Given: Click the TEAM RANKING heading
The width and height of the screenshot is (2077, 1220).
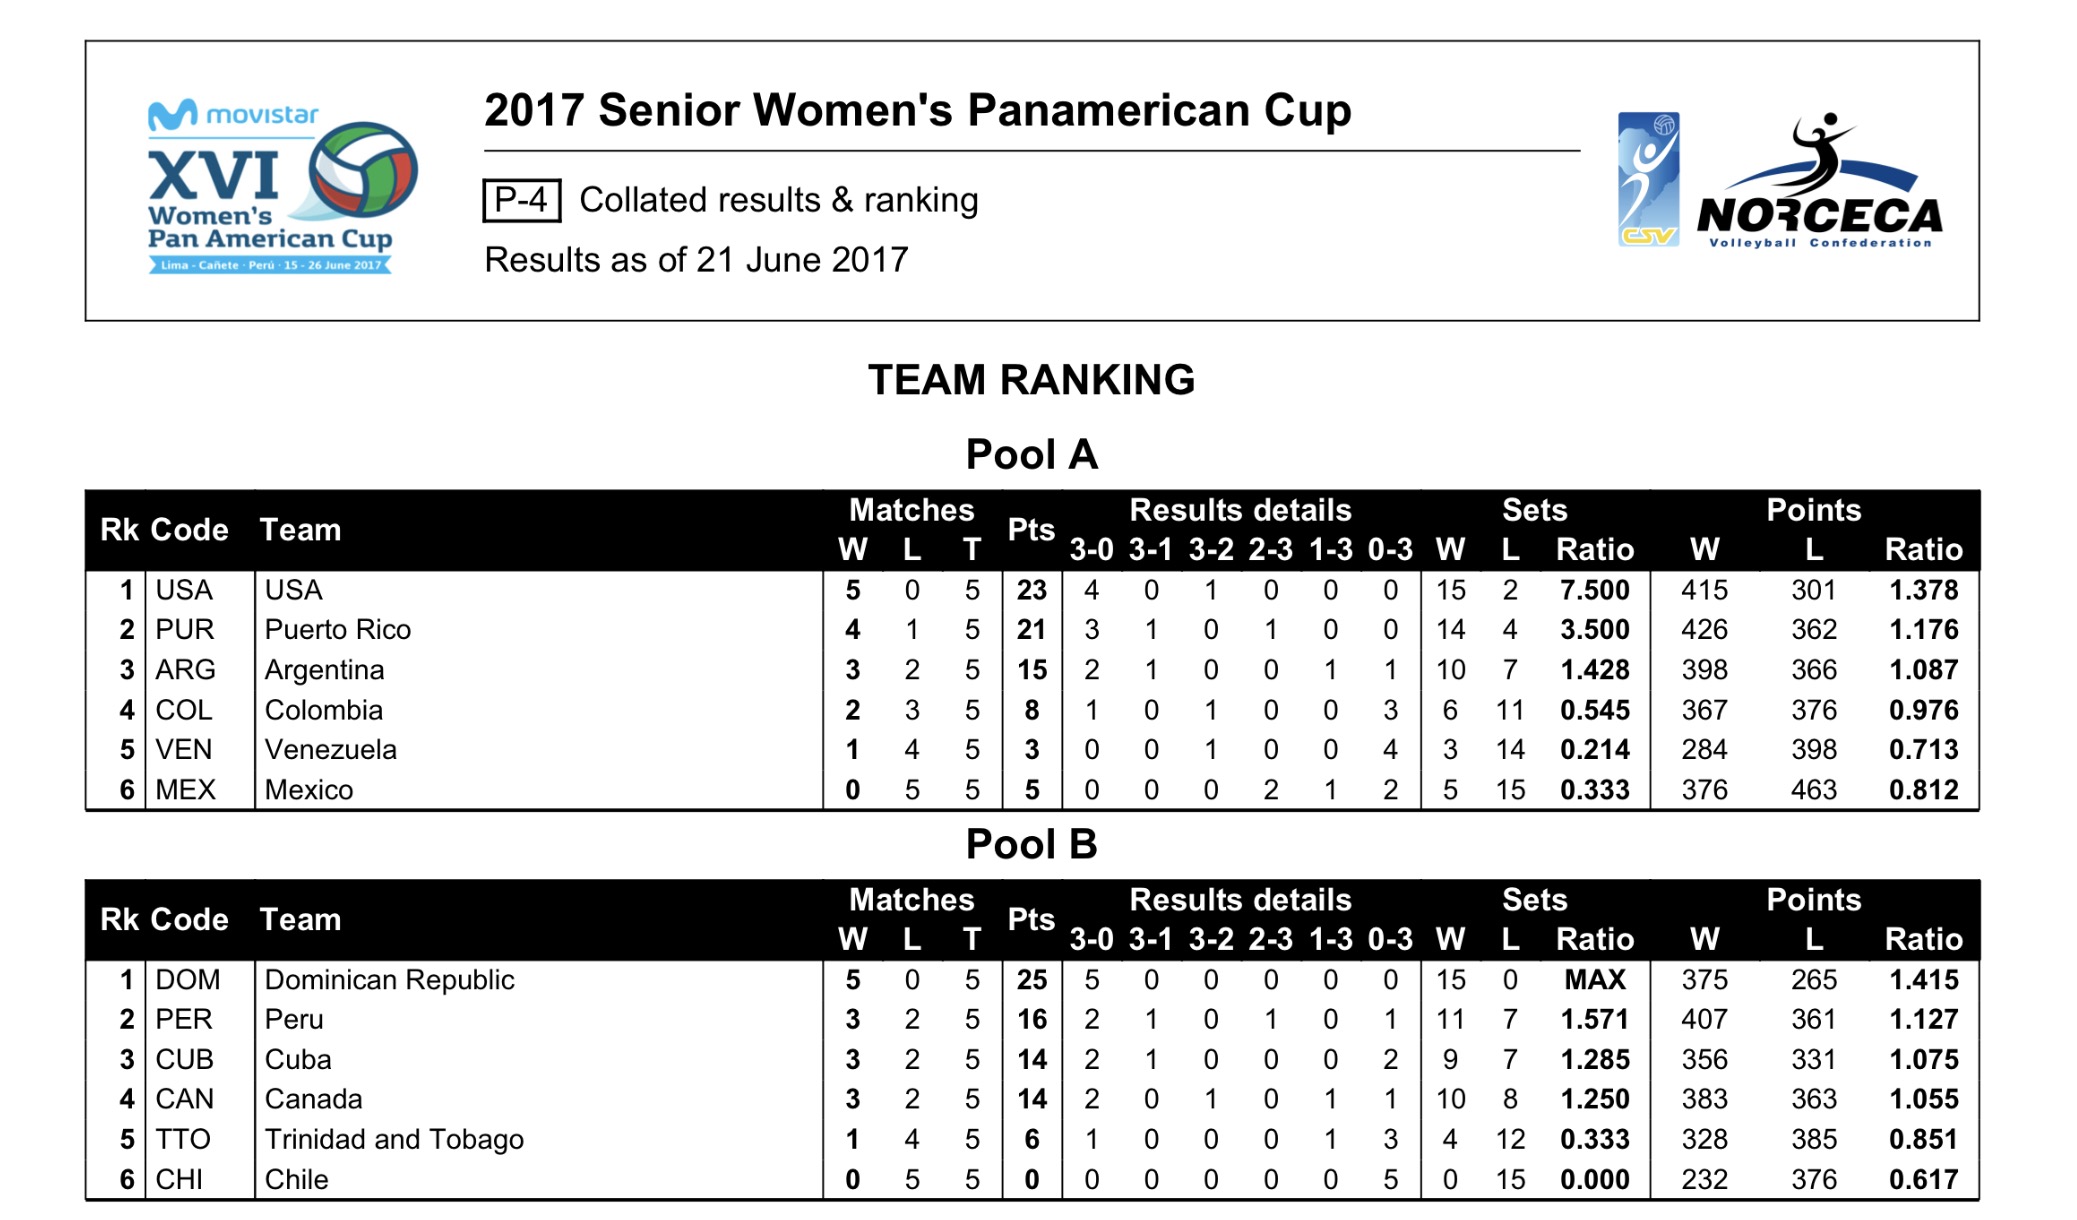Looking at the screenshot, I should [1031, 380].
